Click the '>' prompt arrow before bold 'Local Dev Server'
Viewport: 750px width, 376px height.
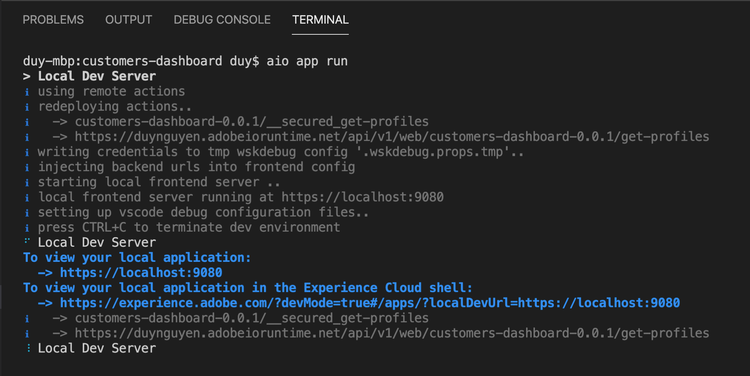click(27, 77)
